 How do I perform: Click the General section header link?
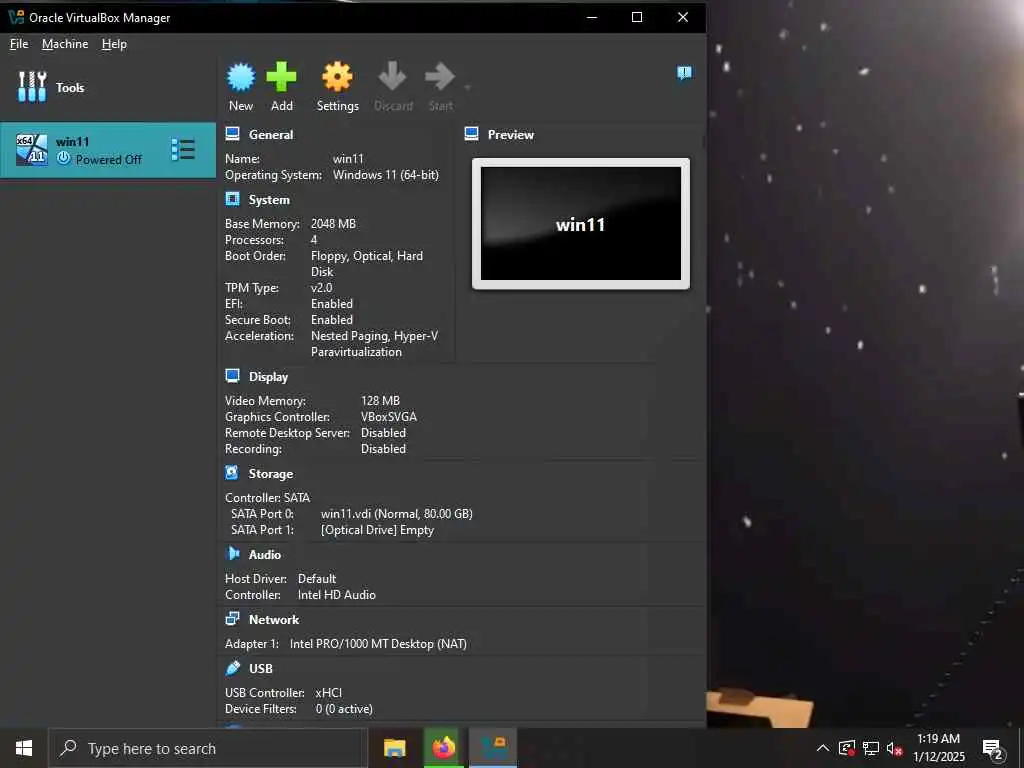(x=270, y=135)
